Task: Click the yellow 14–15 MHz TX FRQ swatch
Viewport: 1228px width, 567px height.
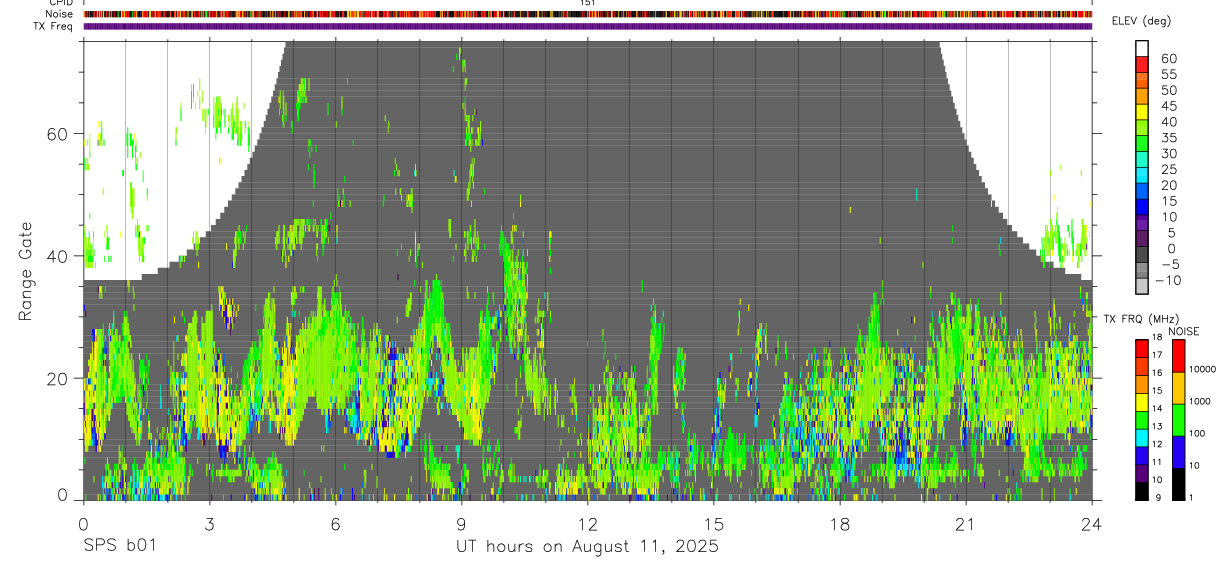Action: (1142, 402)
